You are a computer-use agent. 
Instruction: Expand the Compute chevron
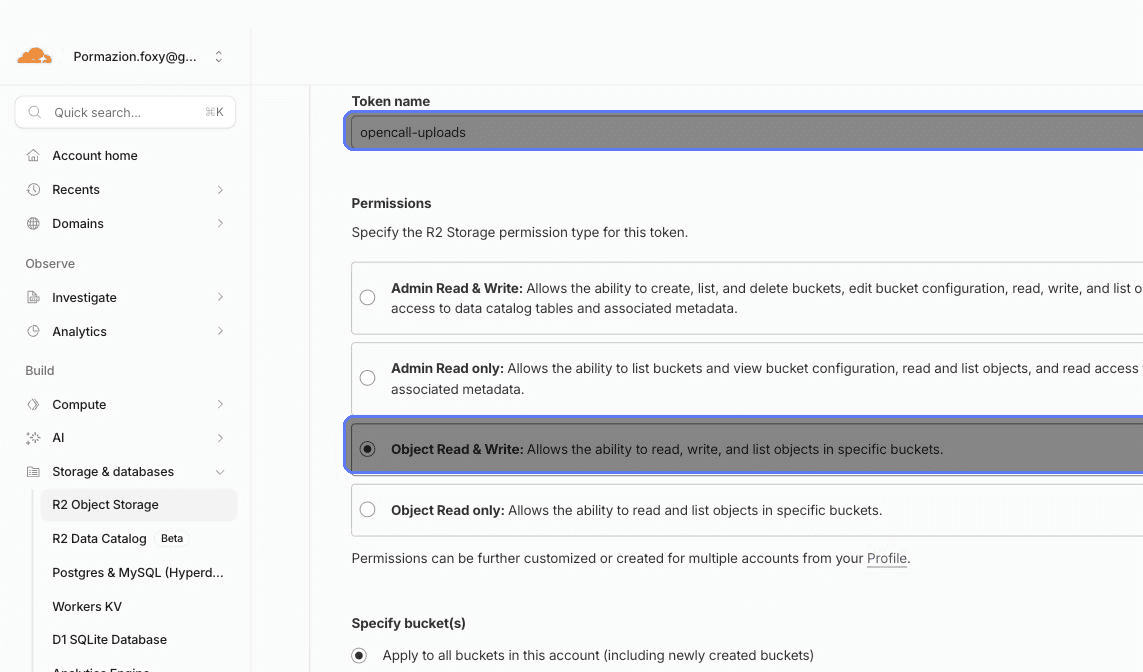(x=219, y=405)
